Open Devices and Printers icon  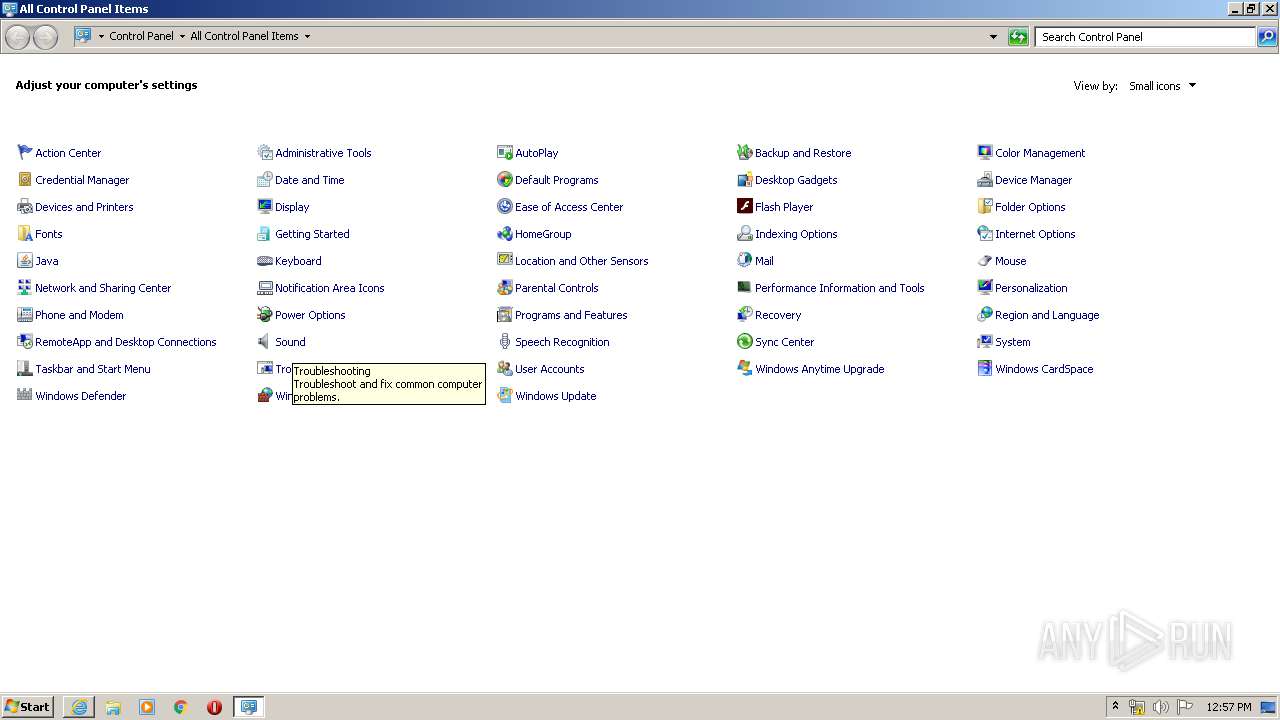25,207
